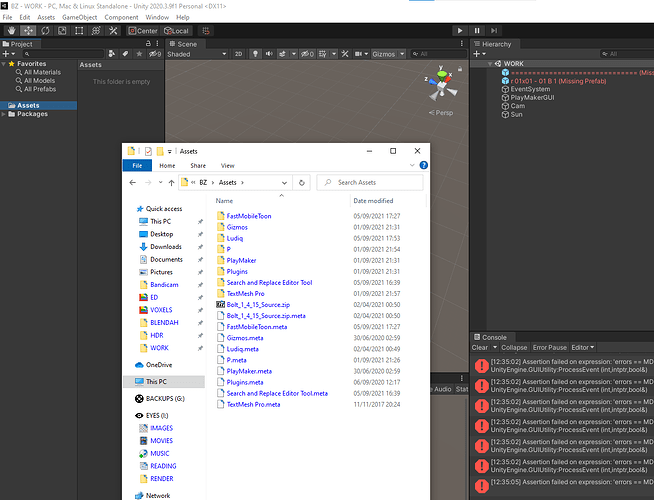This screenshot has height=500, width=654.
Task: Click Scene orientation gizmo
Action: pos(441,83)
